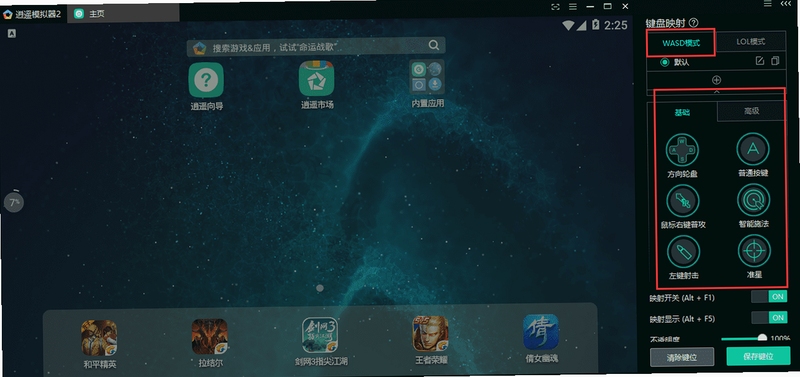The height and width of the screenshot is (377, 800).
Task: Open the 倩女幽魂 game
Action: pyautogui.click(x=541, y=332)
